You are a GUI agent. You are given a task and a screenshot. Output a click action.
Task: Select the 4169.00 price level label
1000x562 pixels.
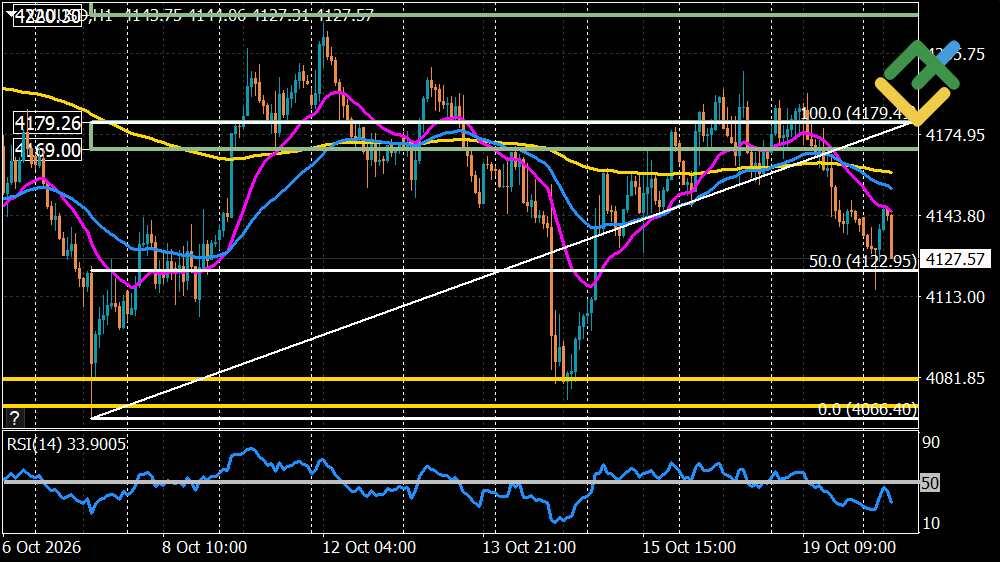pos(48,150)
